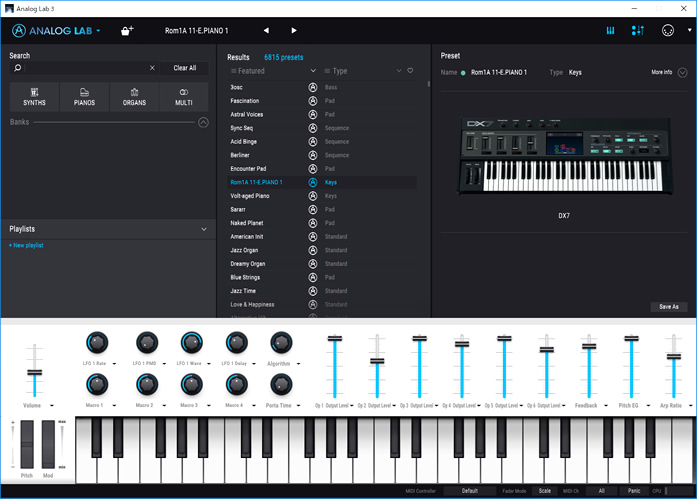
Task: Click Arturia icon next to Dreamy Organ
Action: [x=313, y=264]
